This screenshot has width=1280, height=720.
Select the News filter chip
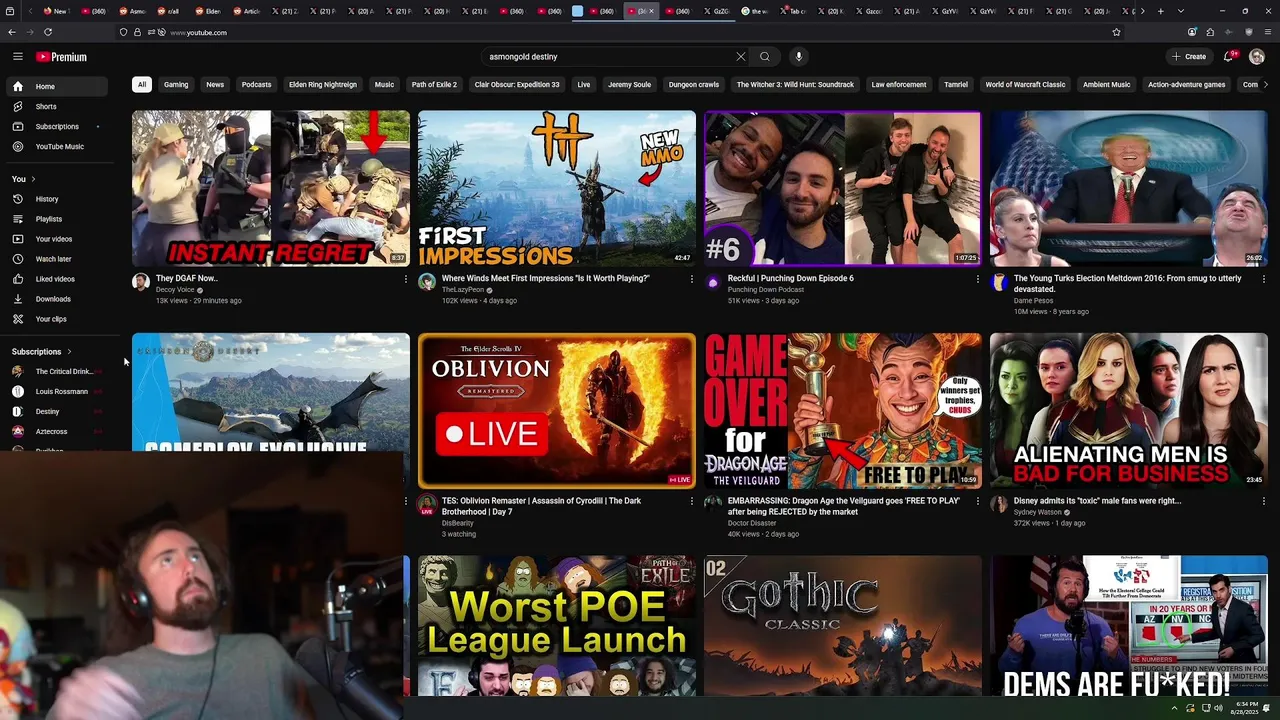(215, 85)
